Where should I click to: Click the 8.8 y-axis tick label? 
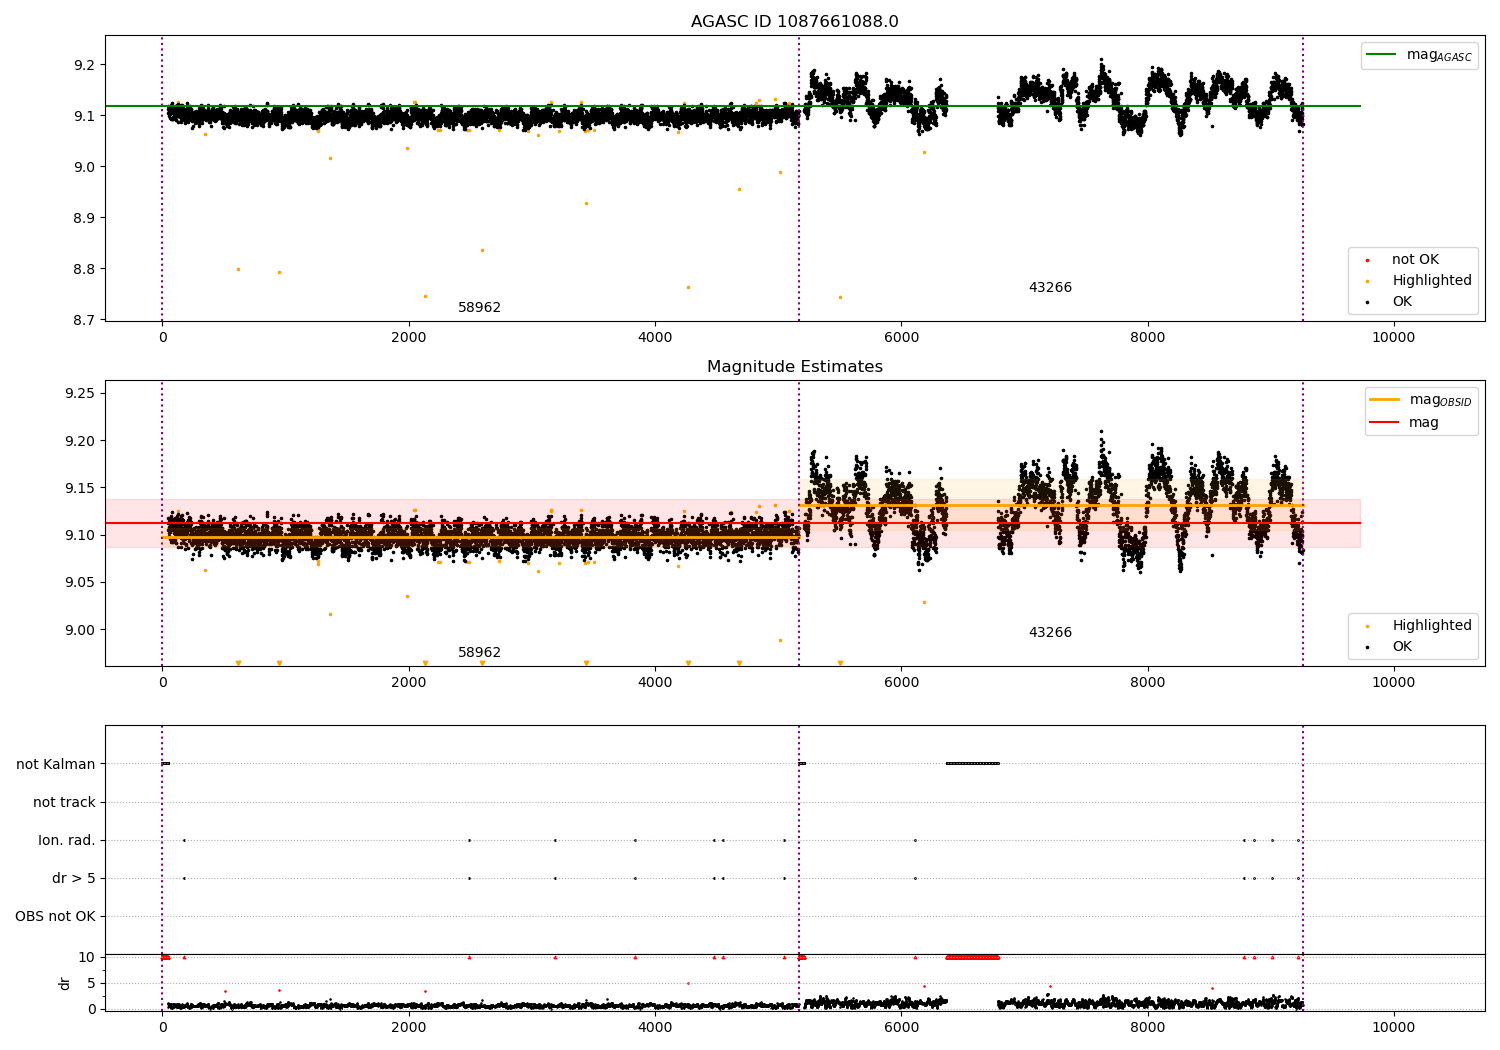point(85,269)
